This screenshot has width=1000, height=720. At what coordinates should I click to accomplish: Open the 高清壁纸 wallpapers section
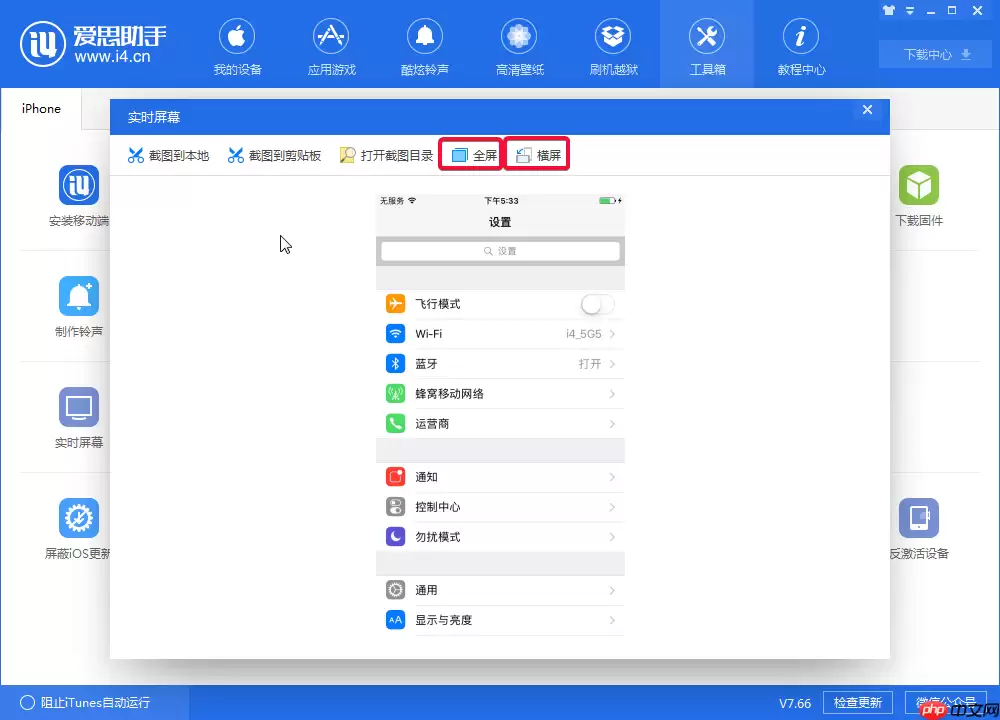click(519, 45)
